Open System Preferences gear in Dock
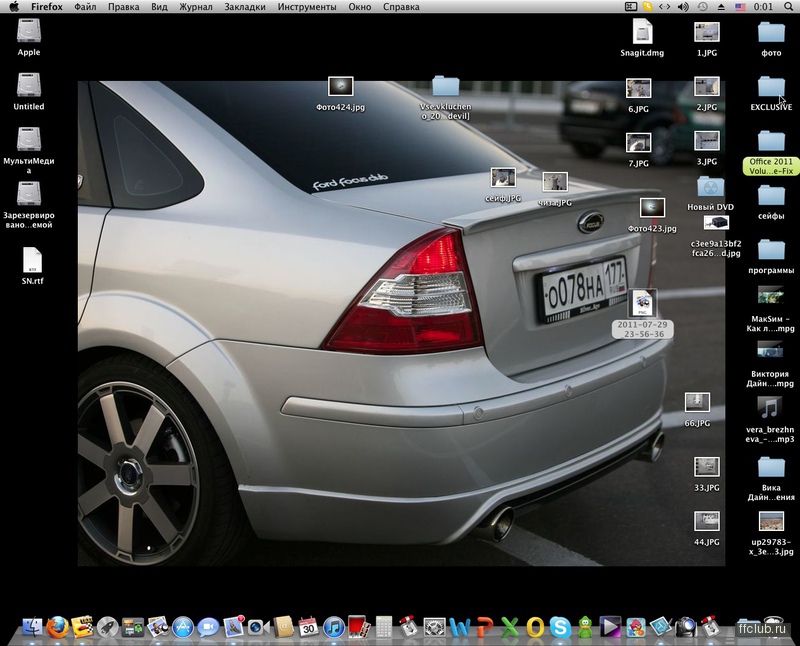800x646 pixels. (x=434, y=627)
